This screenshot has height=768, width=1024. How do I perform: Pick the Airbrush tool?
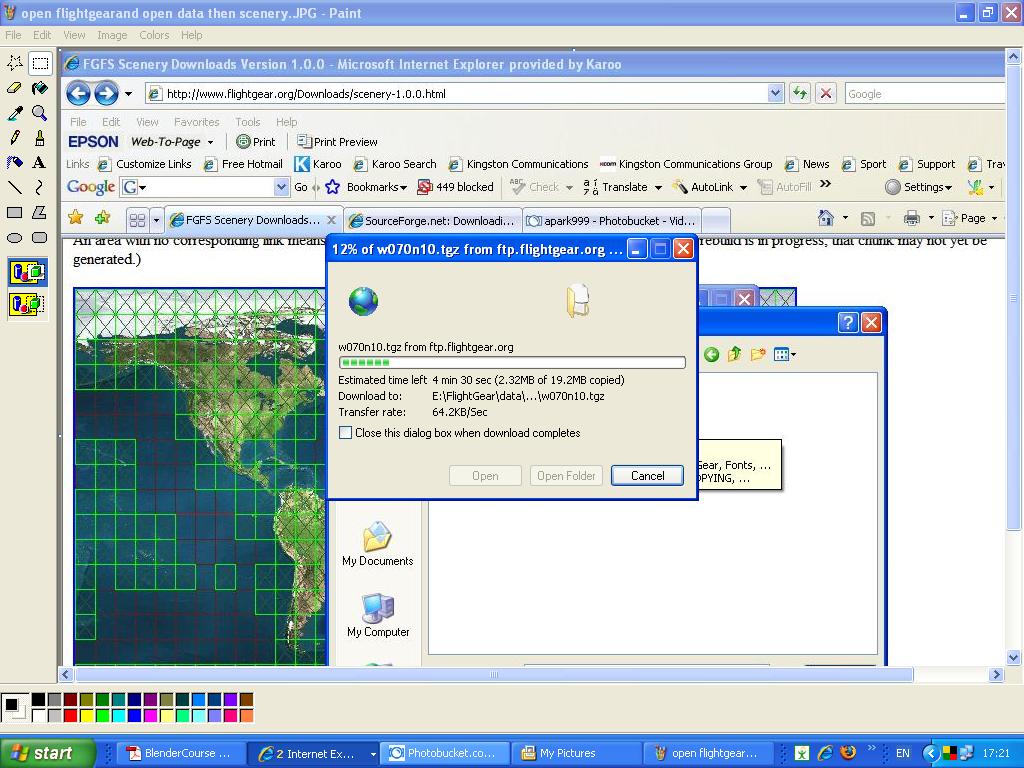[x=15, y=163]
